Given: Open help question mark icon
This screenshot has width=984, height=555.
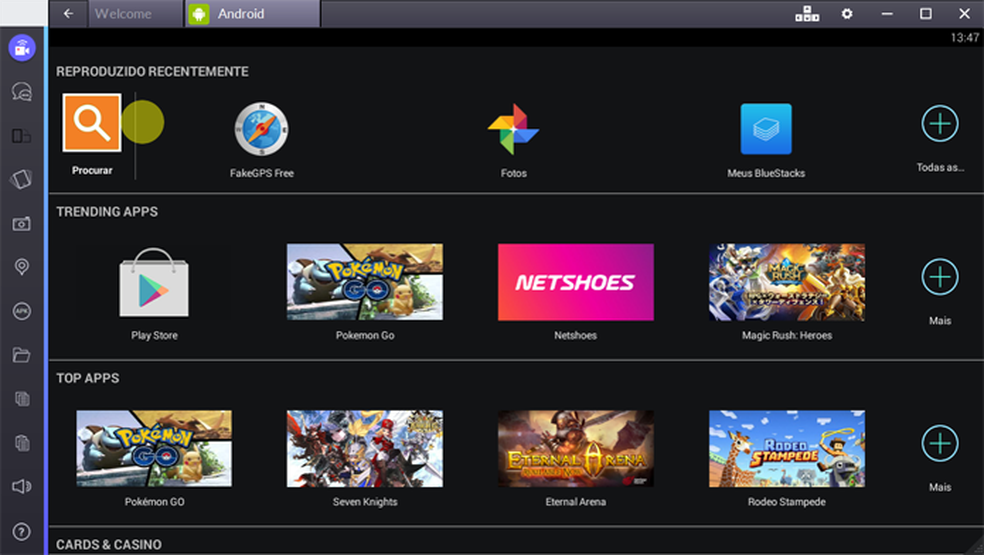Looking at the screenshot, I should coord(21,532).
